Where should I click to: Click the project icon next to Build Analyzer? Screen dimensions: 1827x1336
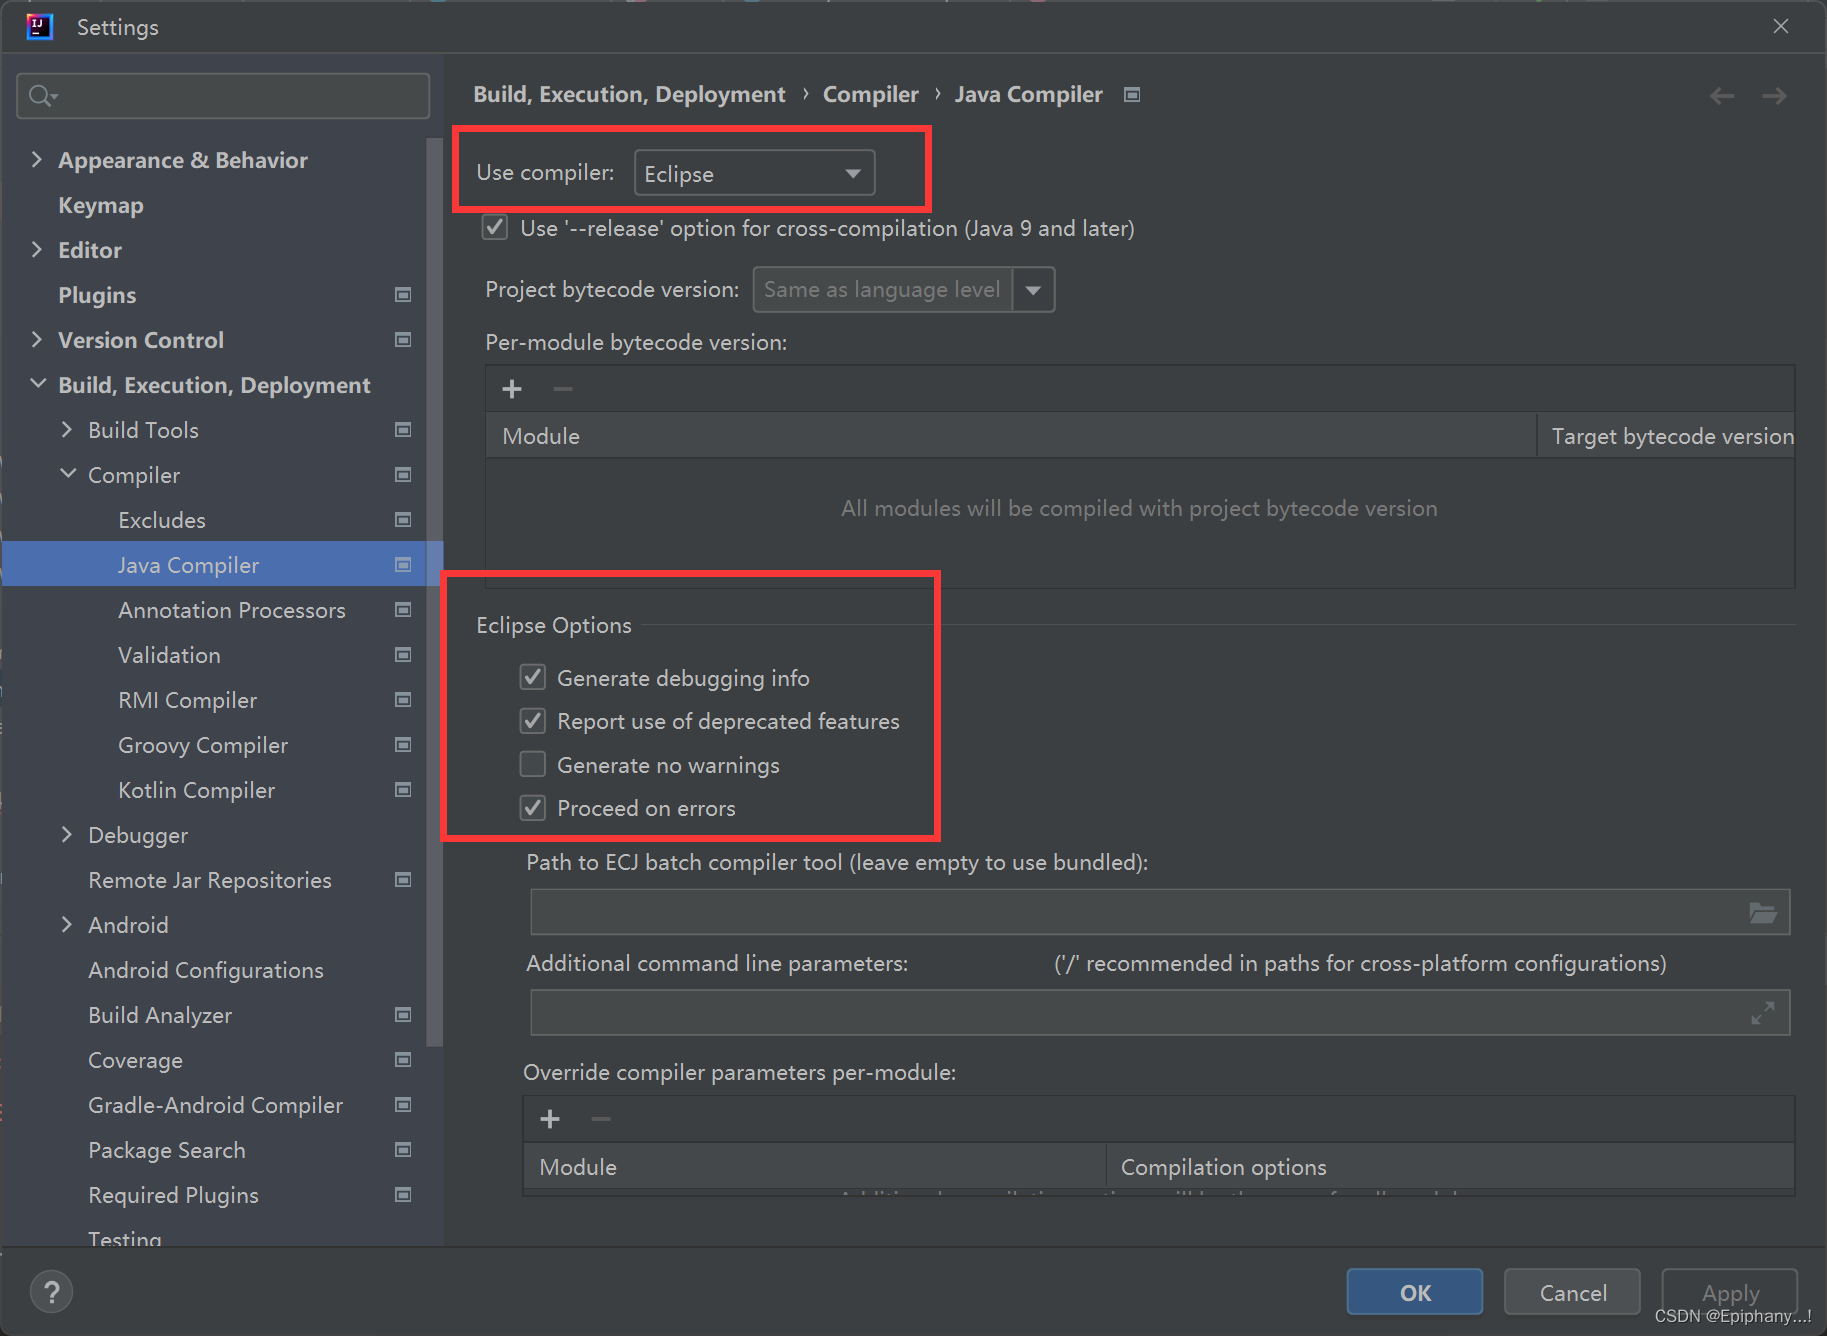403,1015
